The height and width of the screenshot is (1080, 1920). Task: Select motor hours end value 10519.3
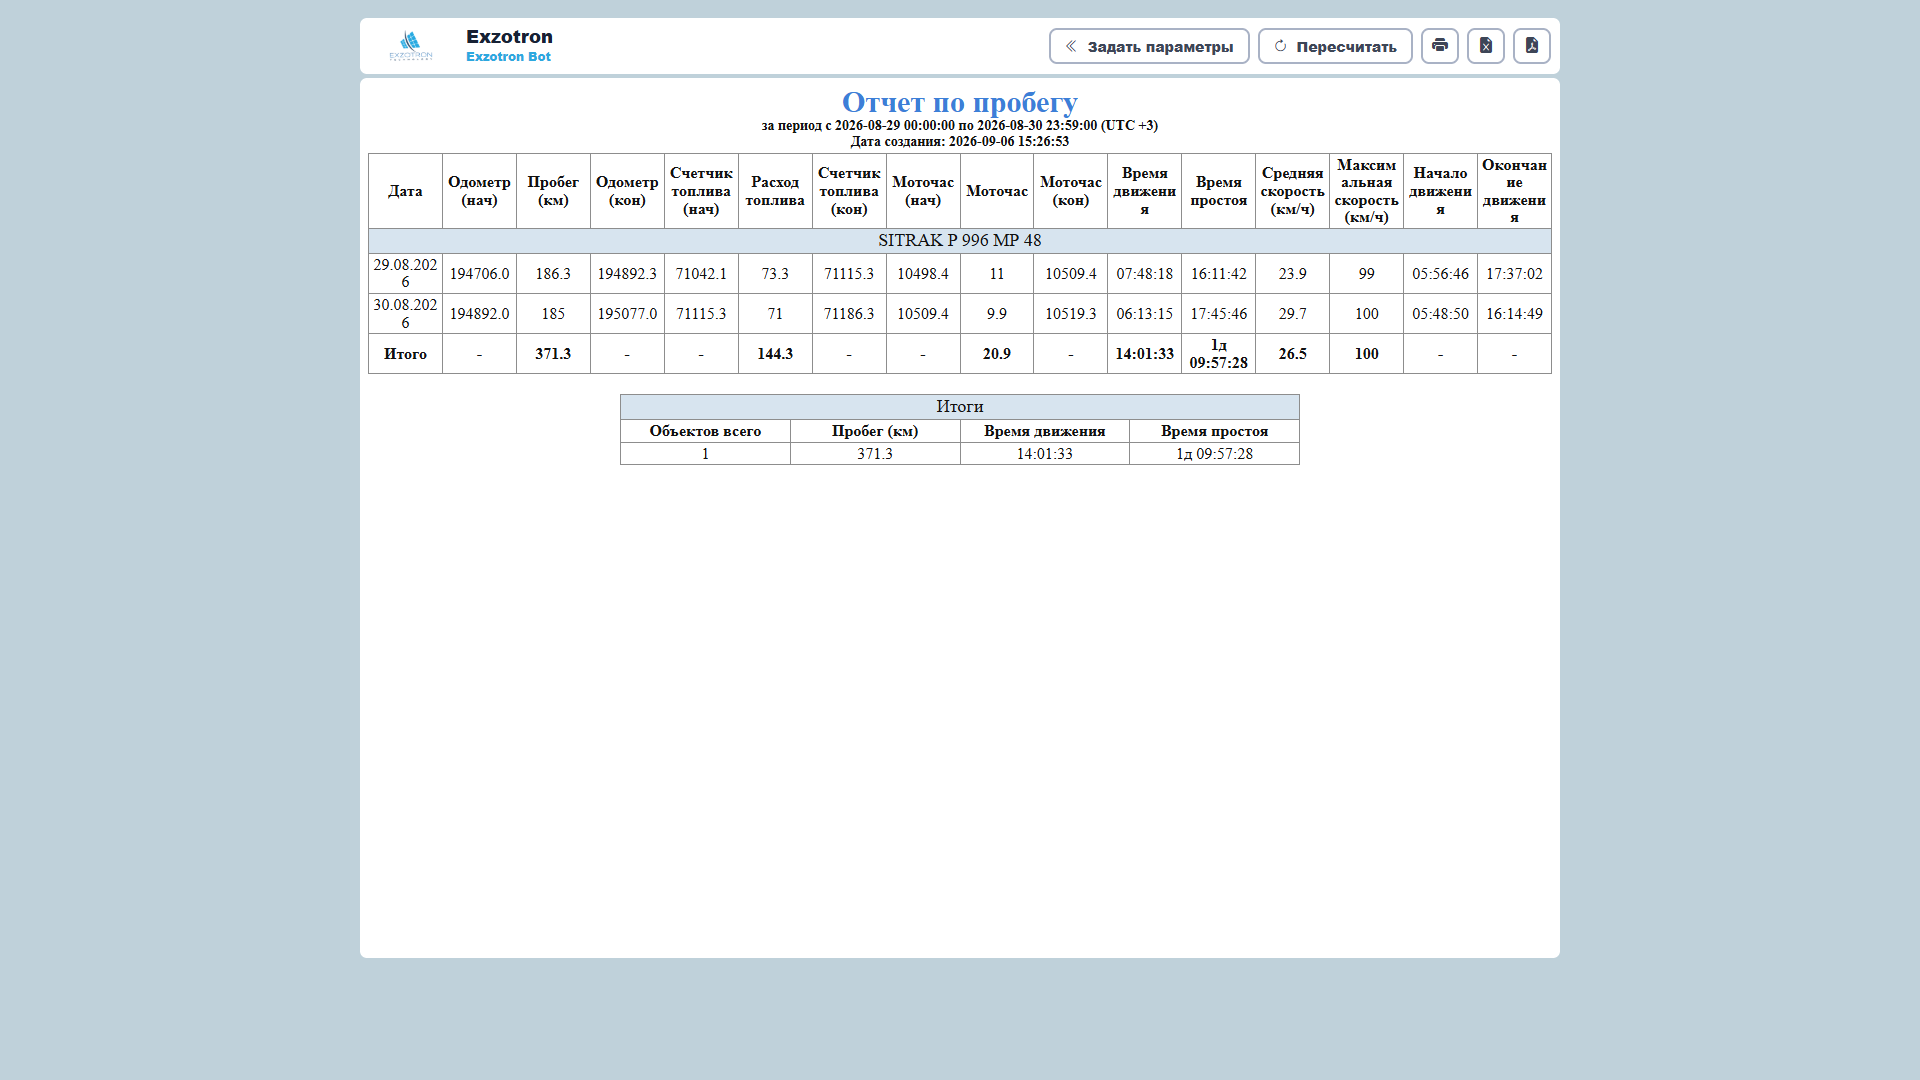[x=1070, y=314]
